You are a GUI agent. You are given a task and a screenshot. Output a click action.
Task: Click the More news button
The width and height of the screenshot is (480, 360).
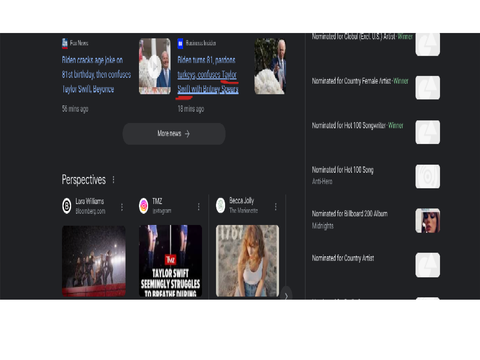pos(174,134)
